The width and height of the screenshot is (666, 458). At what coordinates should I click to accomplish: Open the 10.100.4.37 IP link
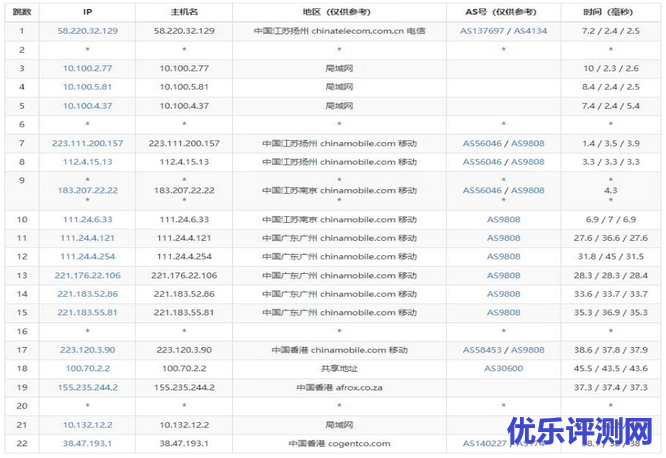pos(87,105)
